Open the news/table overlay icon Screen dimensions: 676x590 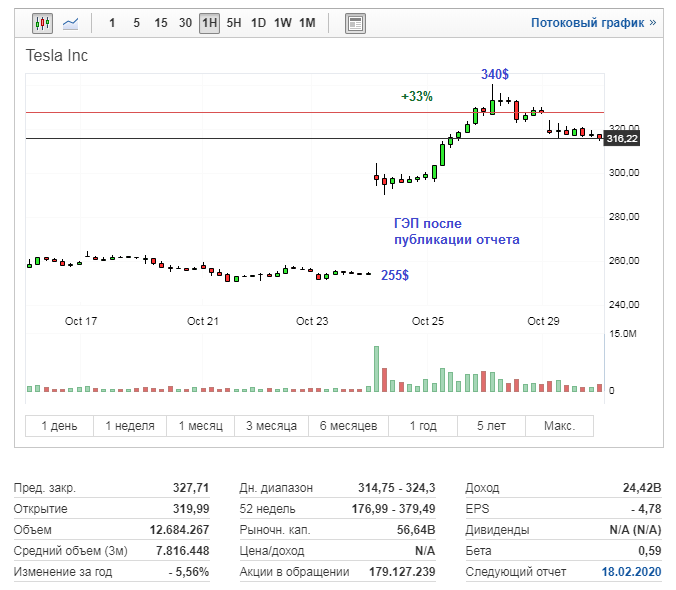click(x=355, y=23)
